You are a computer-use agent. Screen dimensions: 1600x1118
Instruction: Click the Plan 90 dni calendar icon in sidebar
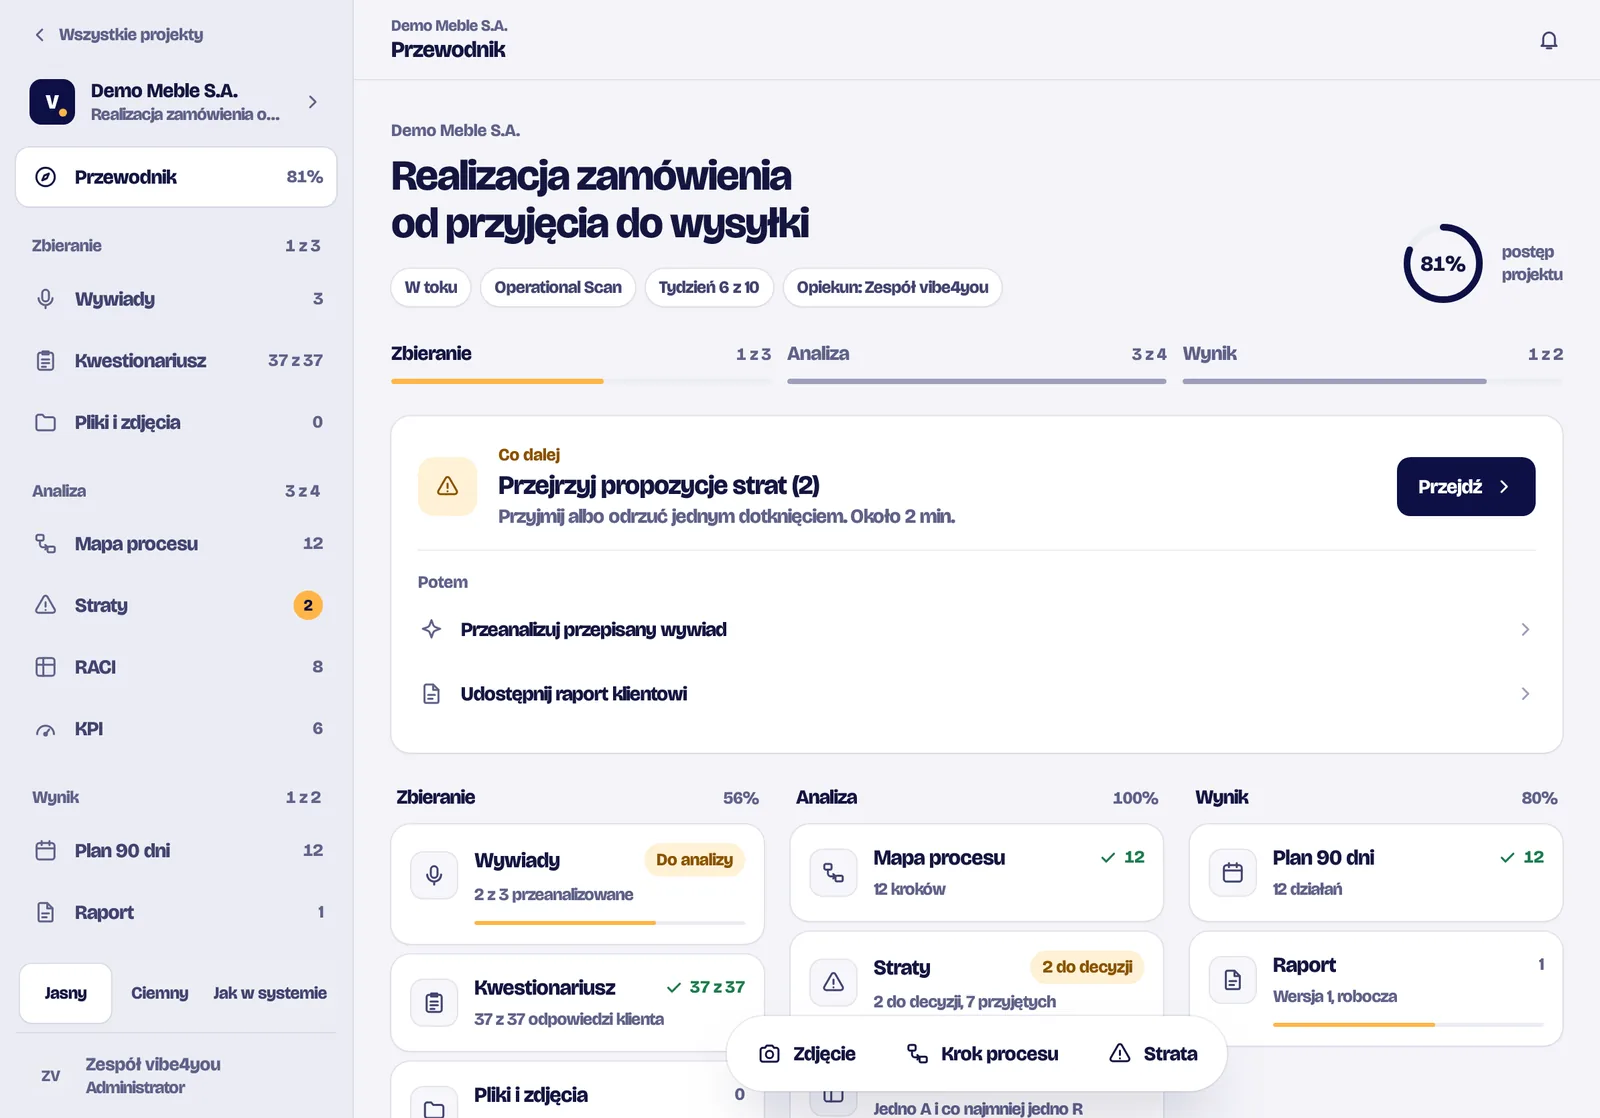pyautogui.click(x=45, y=851)
